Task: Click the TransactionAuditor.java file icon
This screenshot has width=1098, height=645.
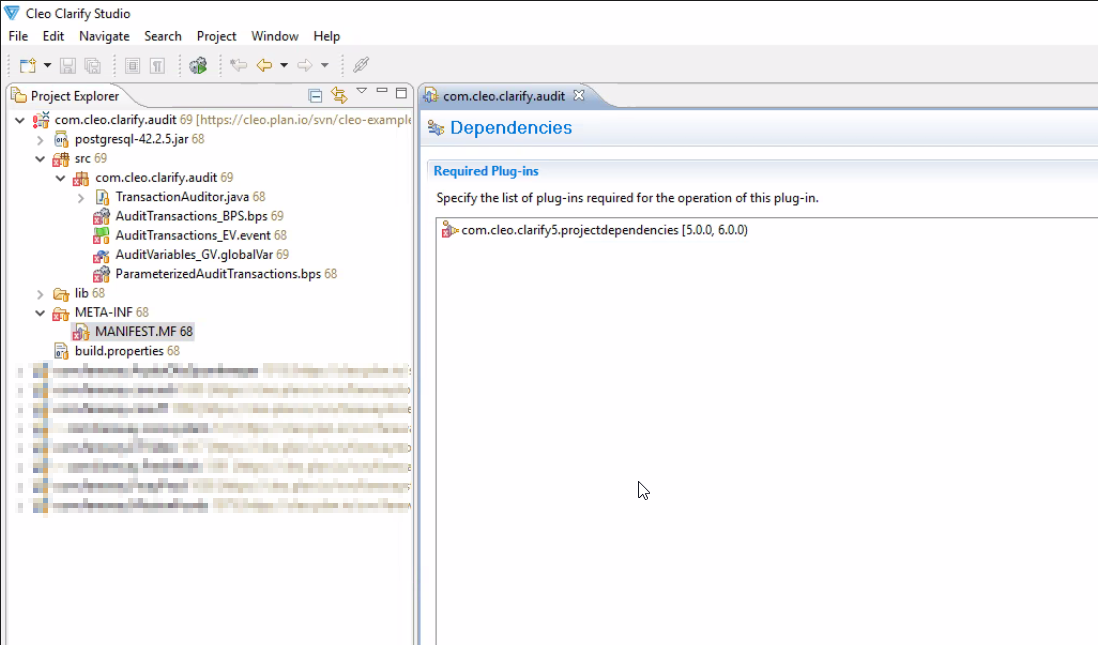Action: (102, 197)
